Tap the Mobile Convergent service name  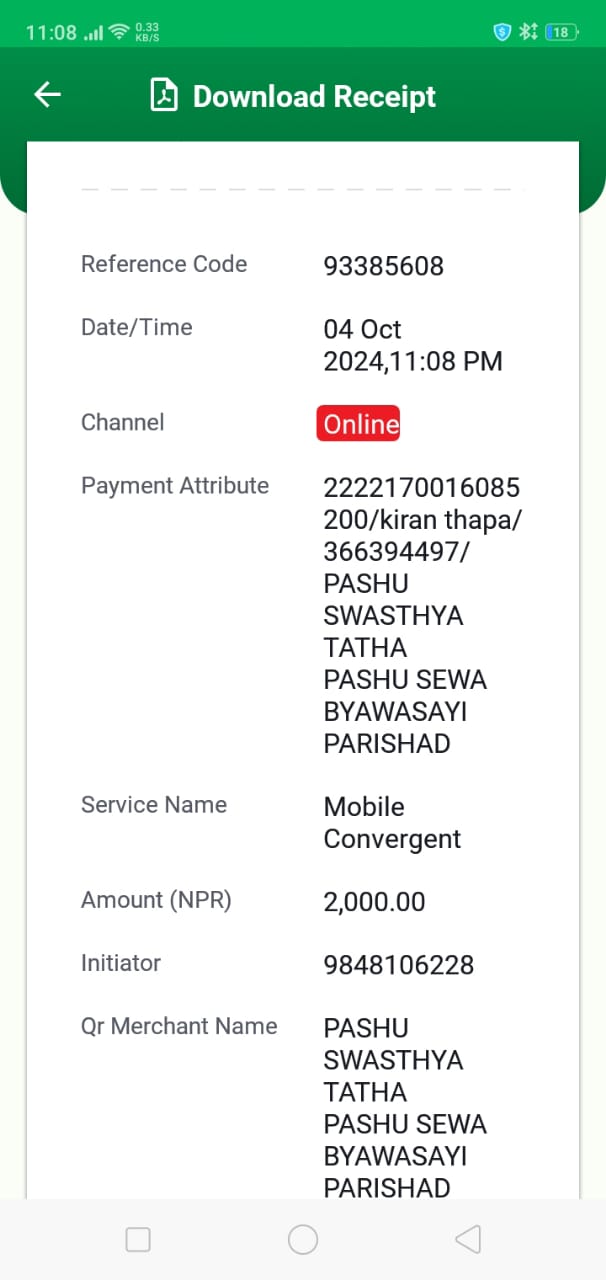[392, 823]
